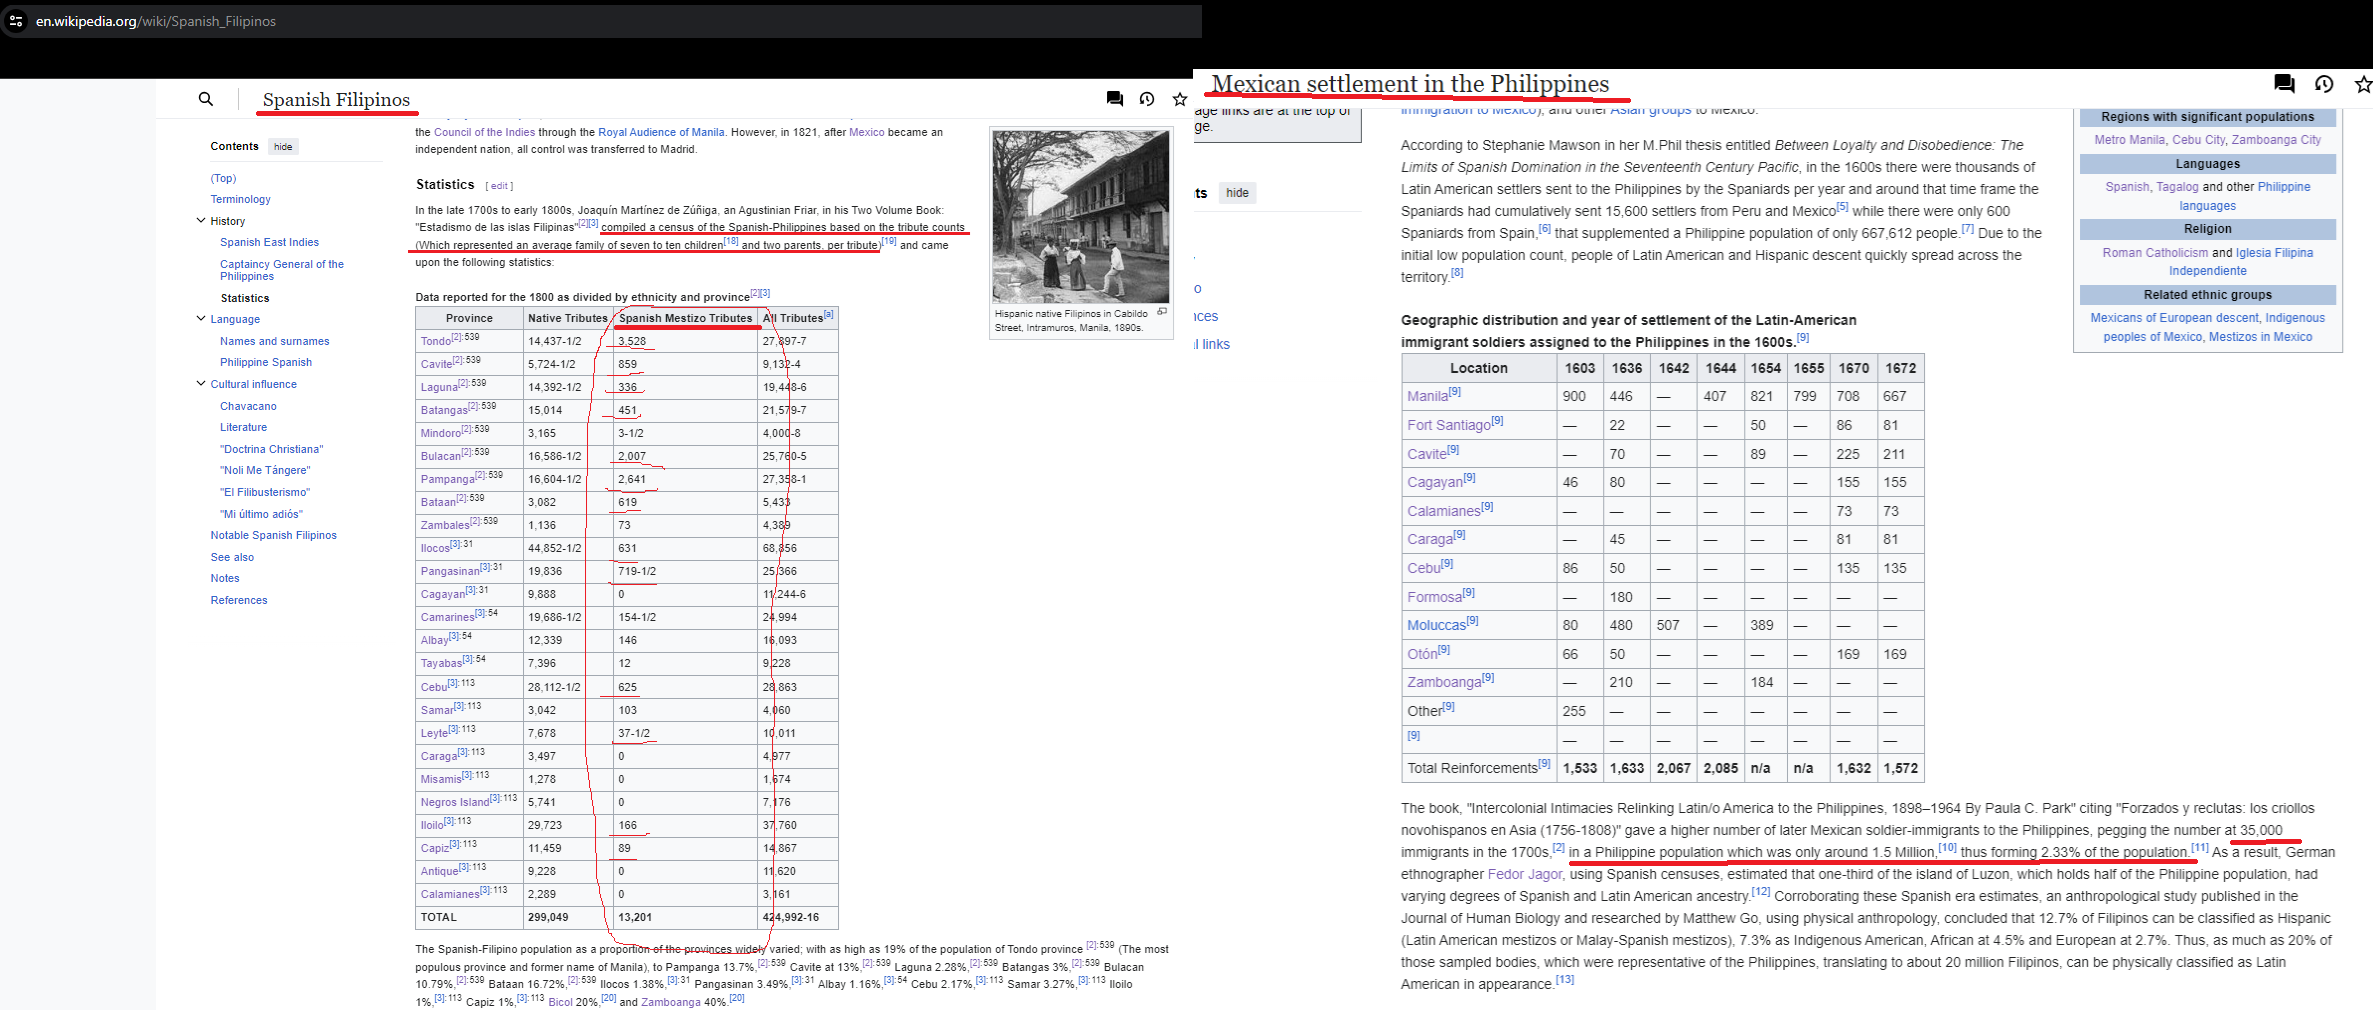2373x1010 pixels.
Task: Collapse the History section in Contents
Action: [201, 221]
